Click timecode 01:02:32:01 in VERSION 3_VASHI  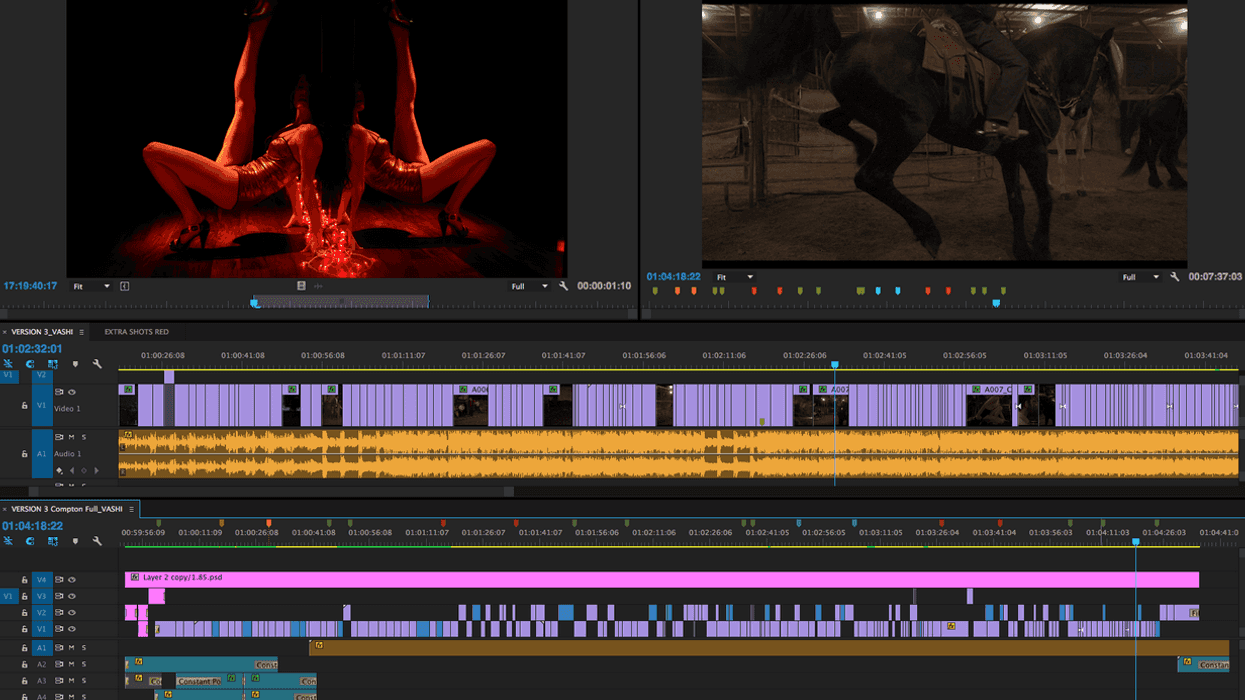point(32,349)
